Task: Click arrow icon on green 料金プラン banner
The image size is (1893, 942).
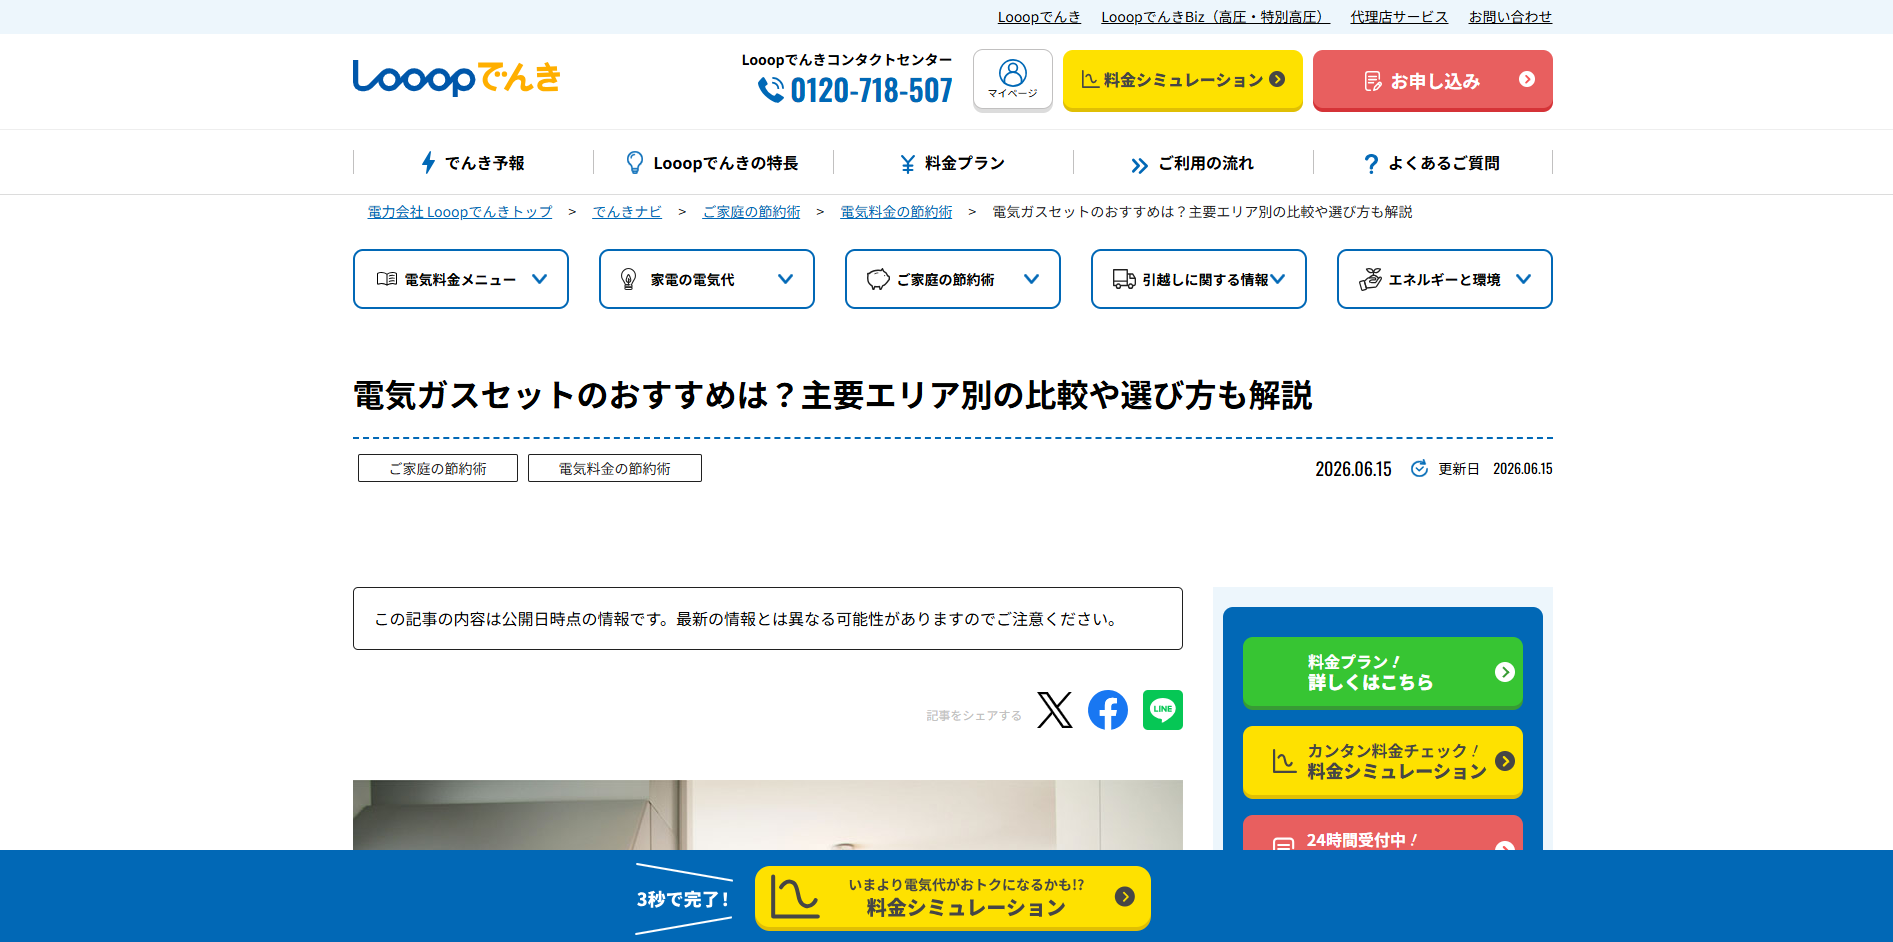Action: pos(1504,672)
